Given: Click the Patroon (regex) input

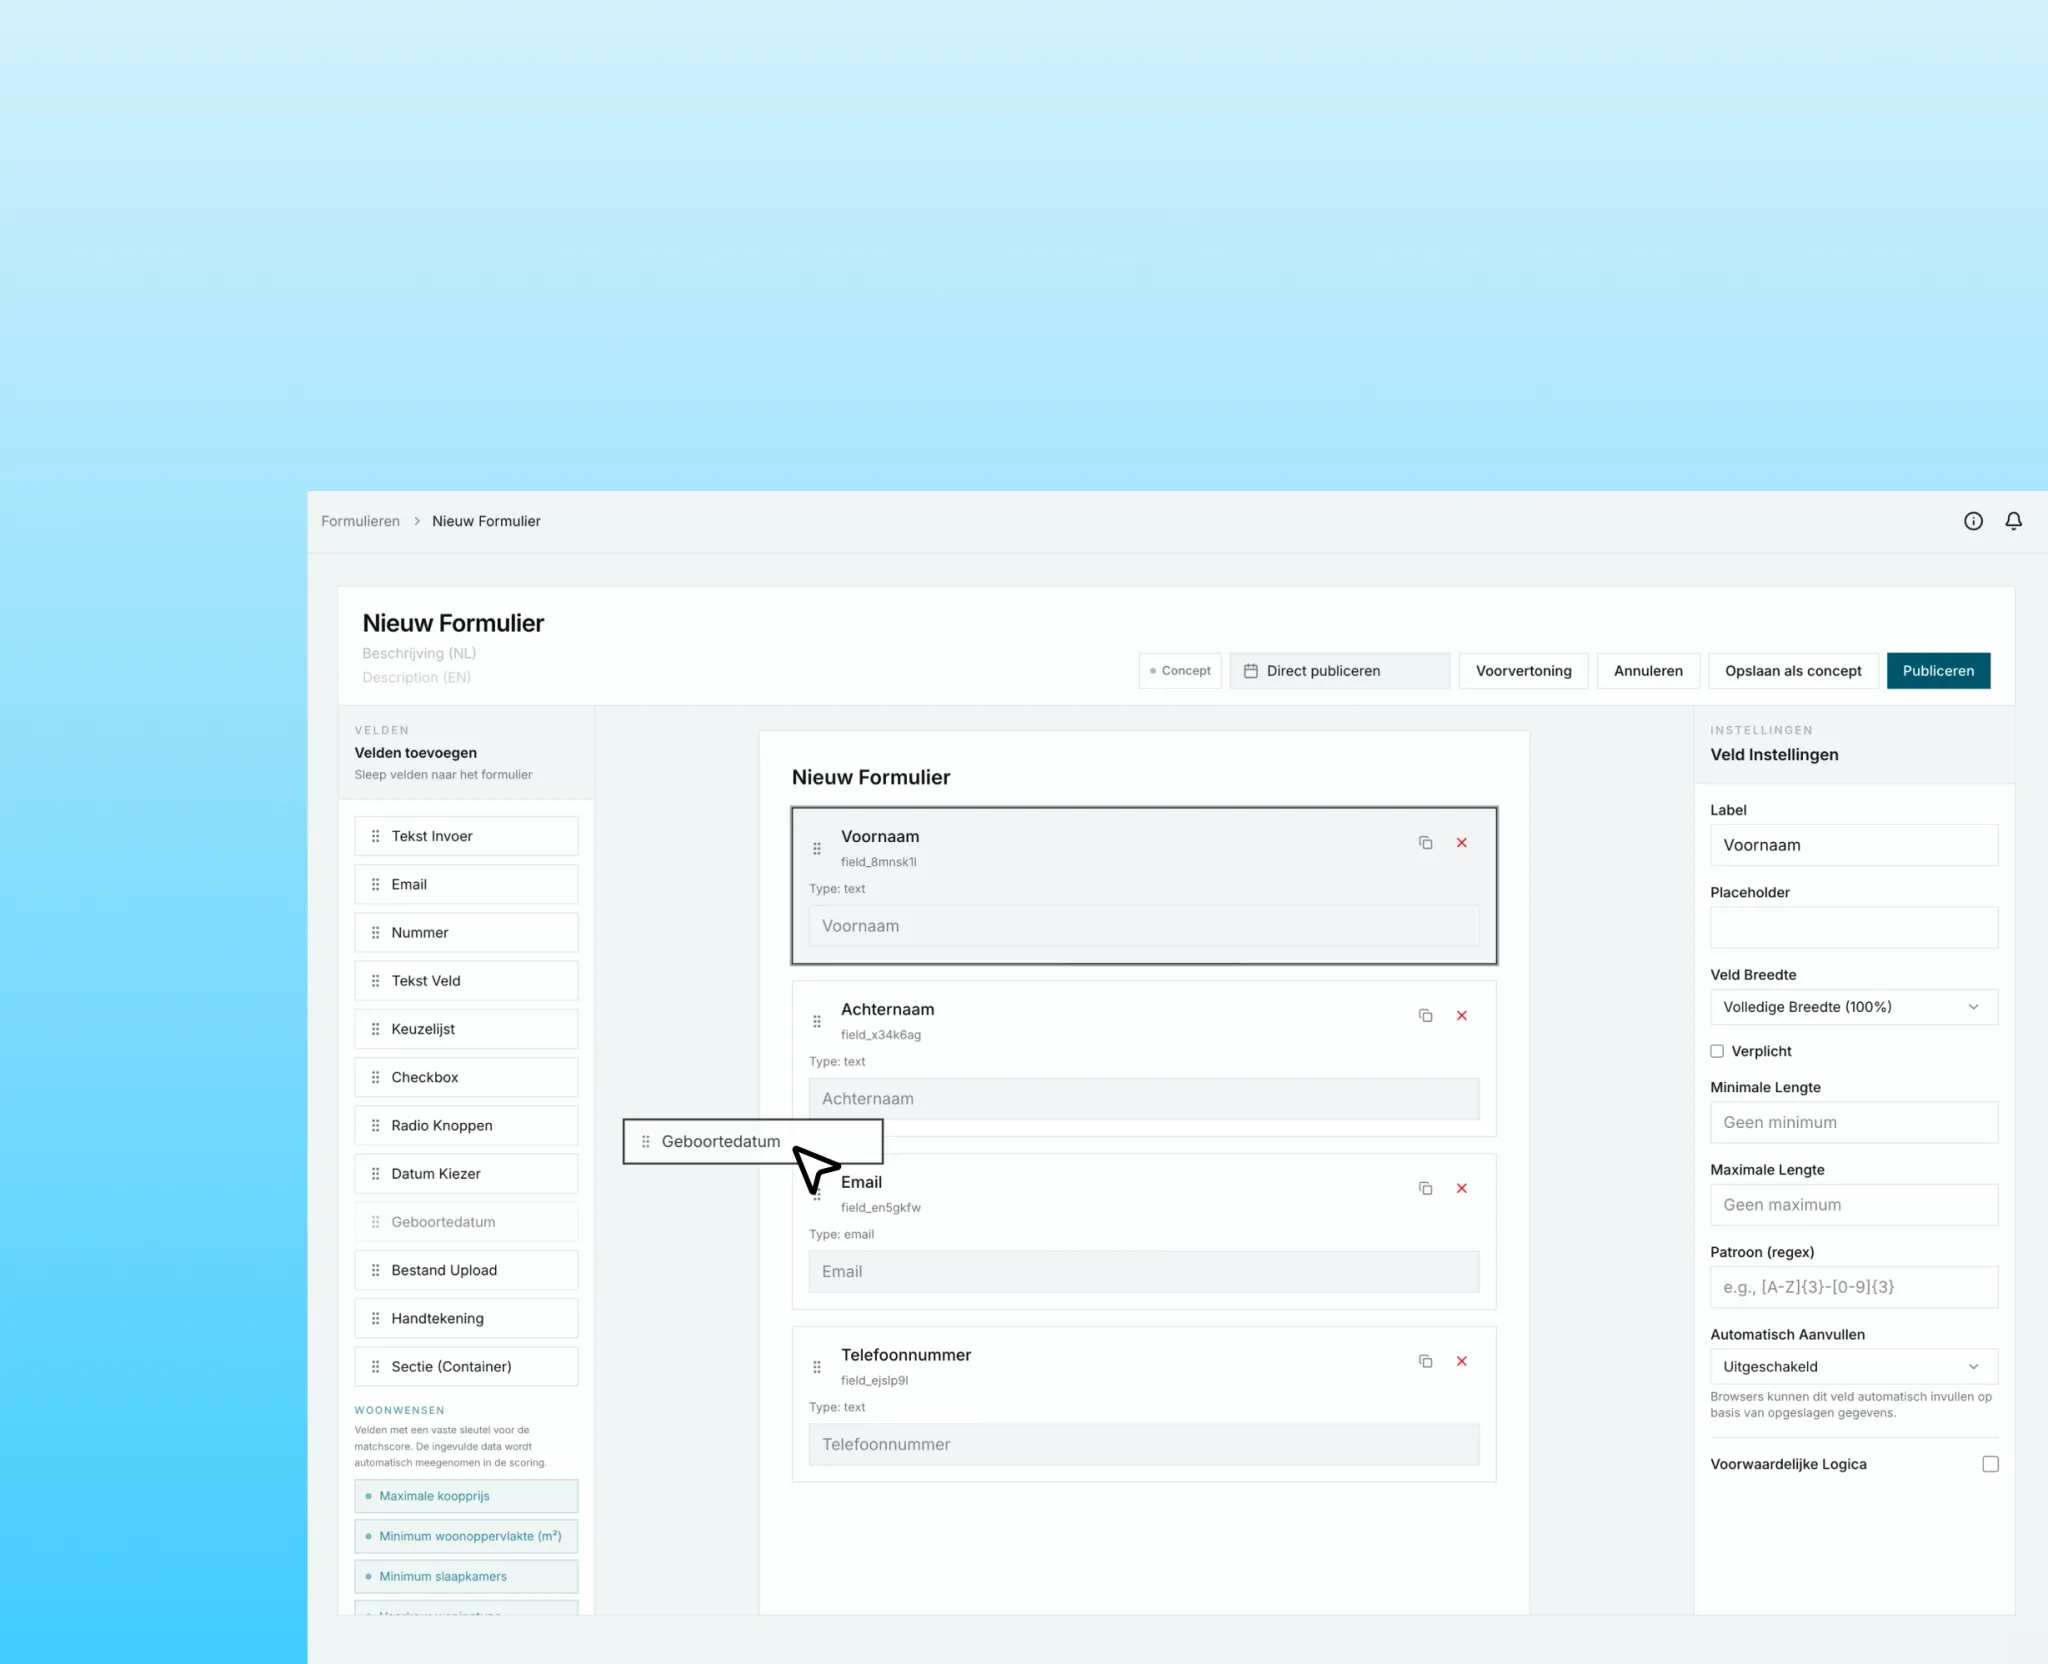Looking at the screenshot, I should tap(1854, 1287).
